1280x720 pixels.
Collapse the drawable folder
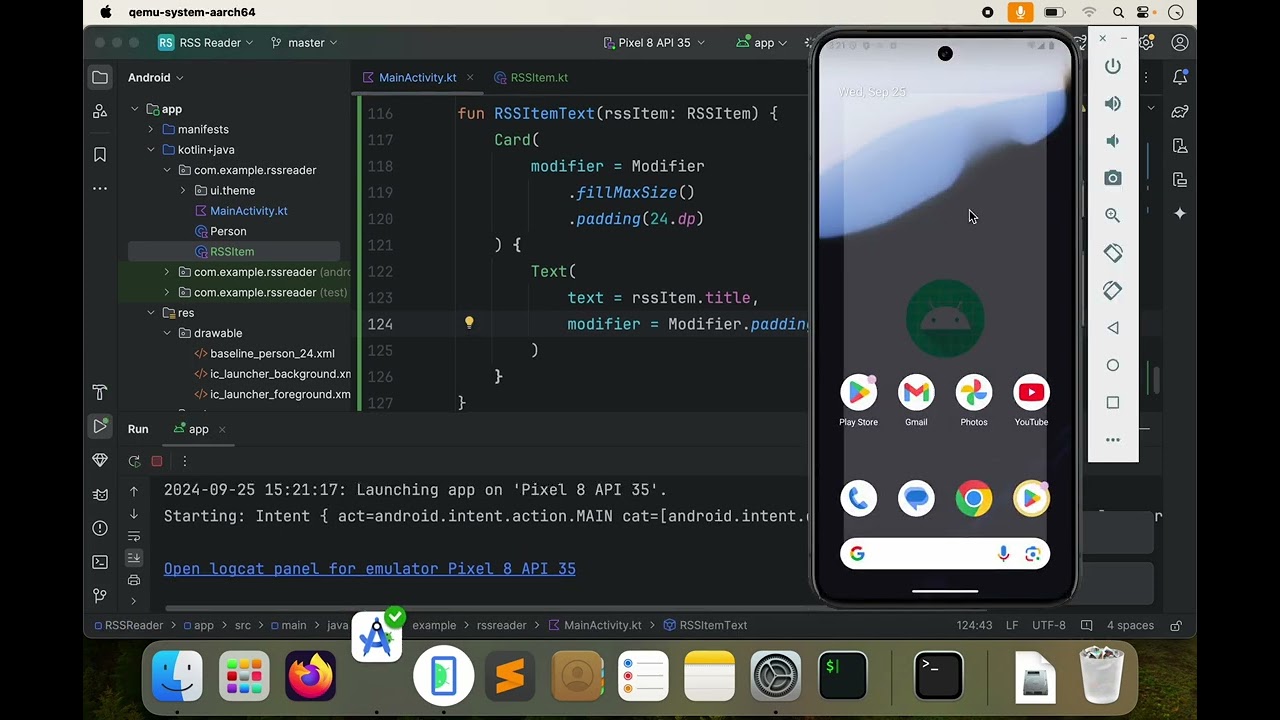pos(167,333)
